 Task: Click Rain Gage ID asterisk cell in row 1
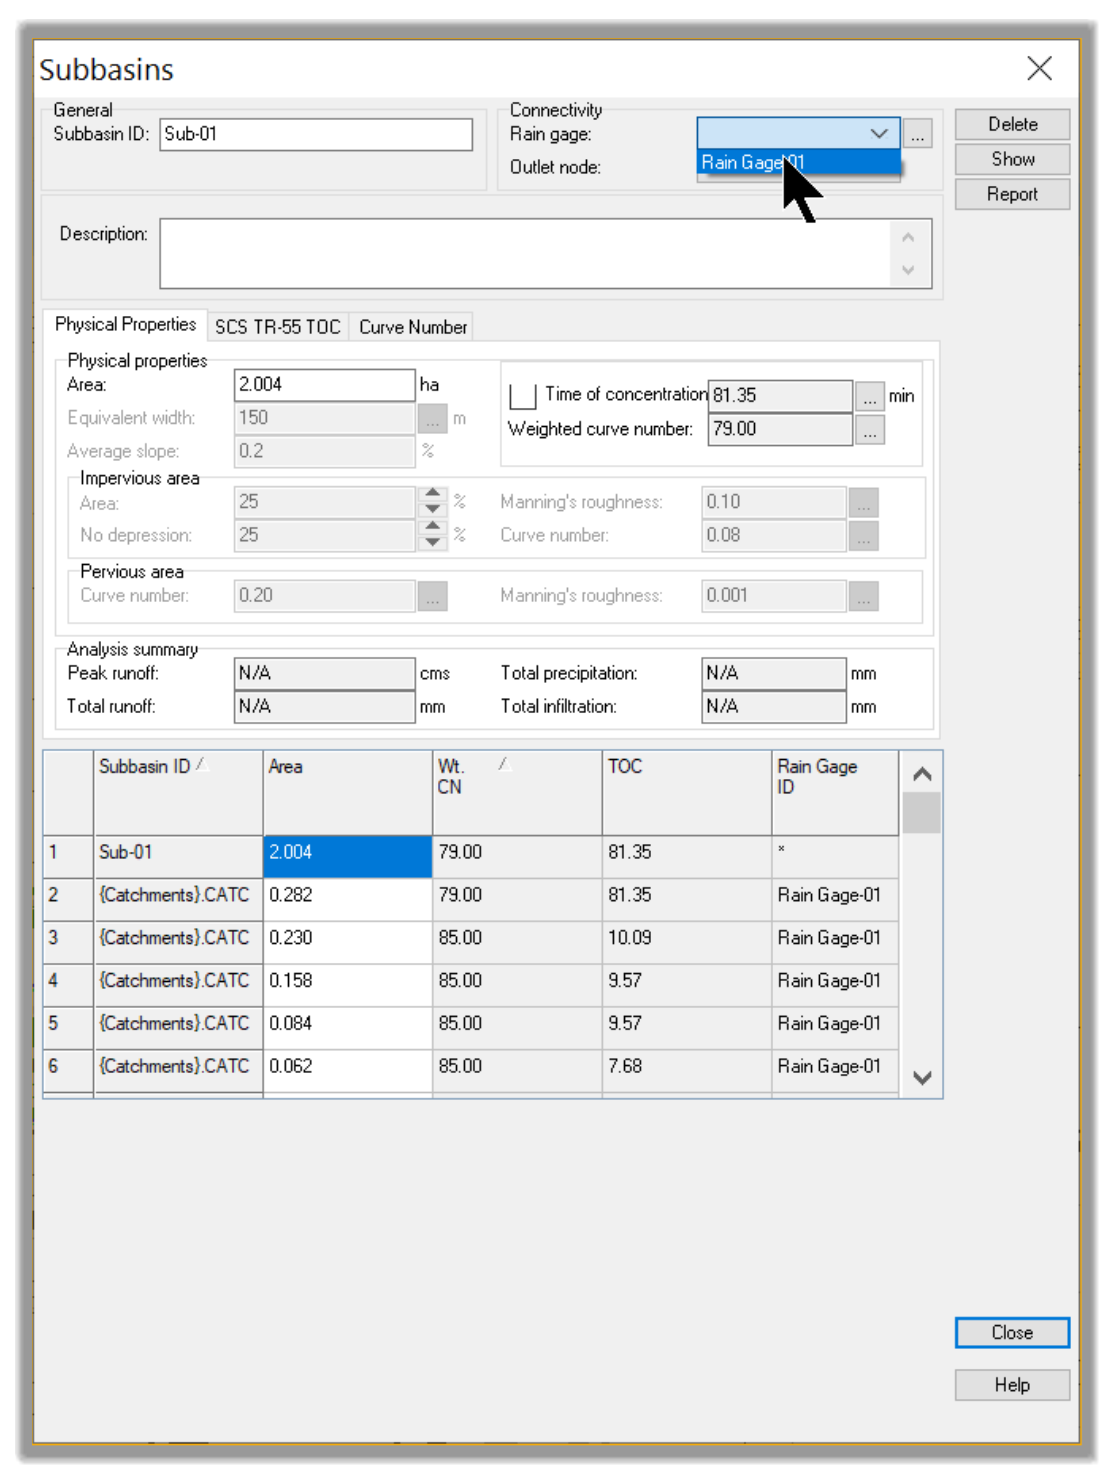click(x=835, y=857)
